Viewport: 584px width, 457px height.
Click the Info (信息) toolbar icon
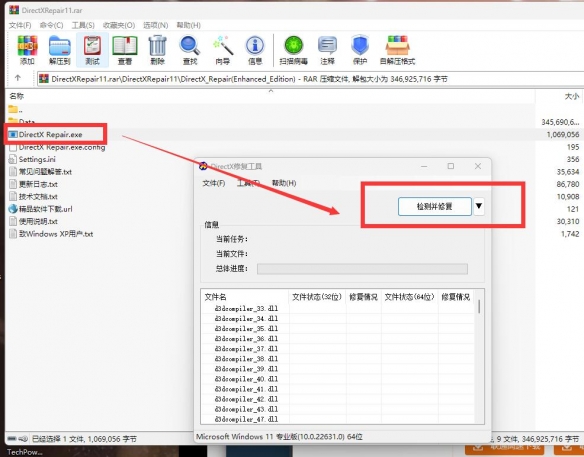point(255,50)
